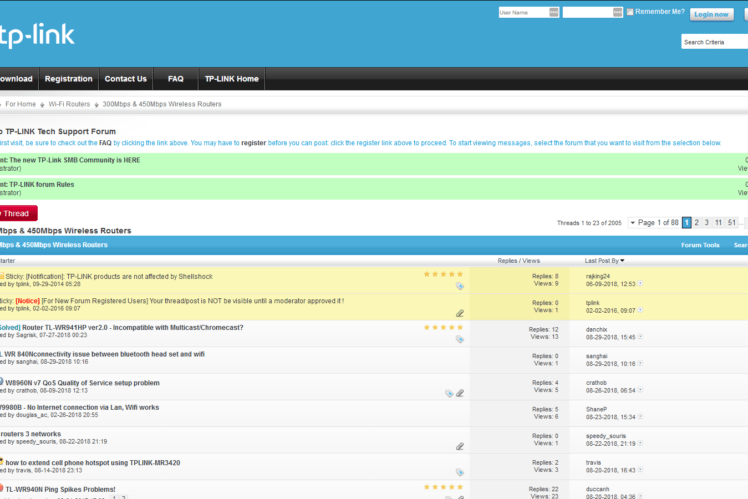Click tag icon on TL-WR941HP Chromecast thread

tap(459, 339)
